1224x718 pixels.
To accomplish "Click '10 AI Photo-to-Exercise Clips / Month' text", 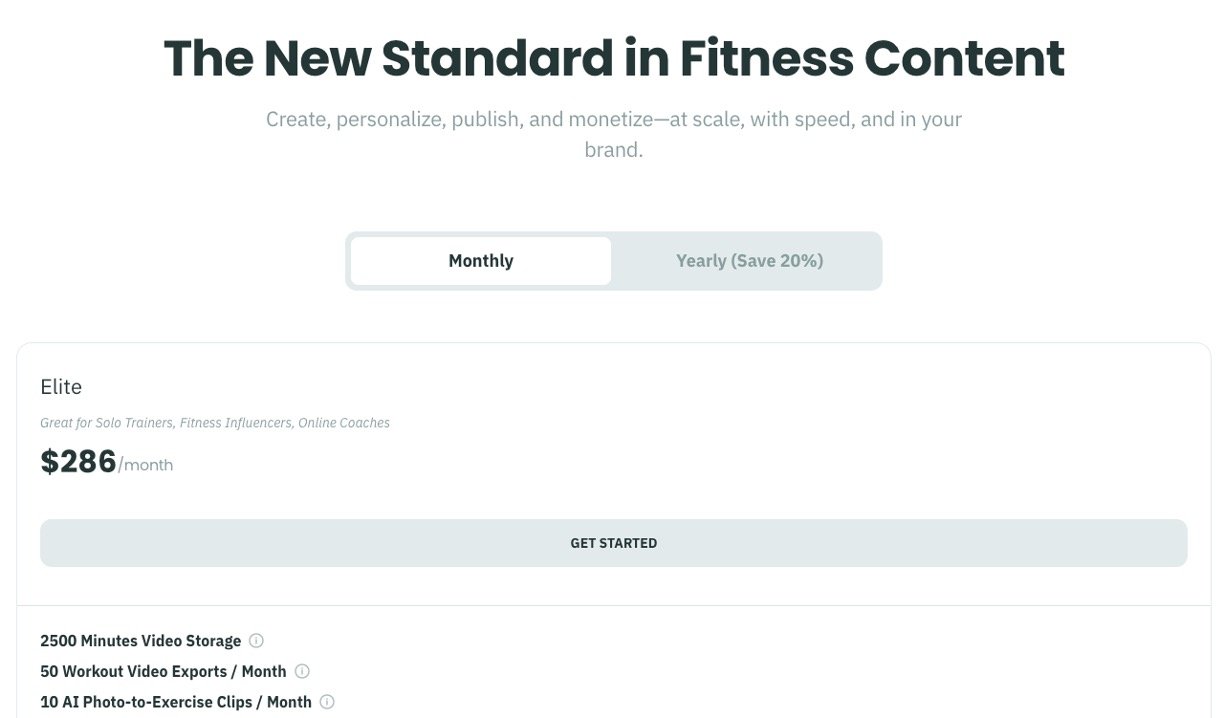I will point(176,703).
